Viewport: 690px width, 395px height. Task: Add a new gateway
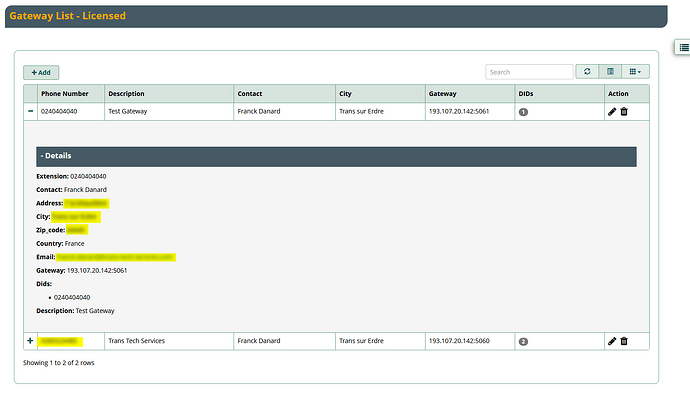pos(41,73)
